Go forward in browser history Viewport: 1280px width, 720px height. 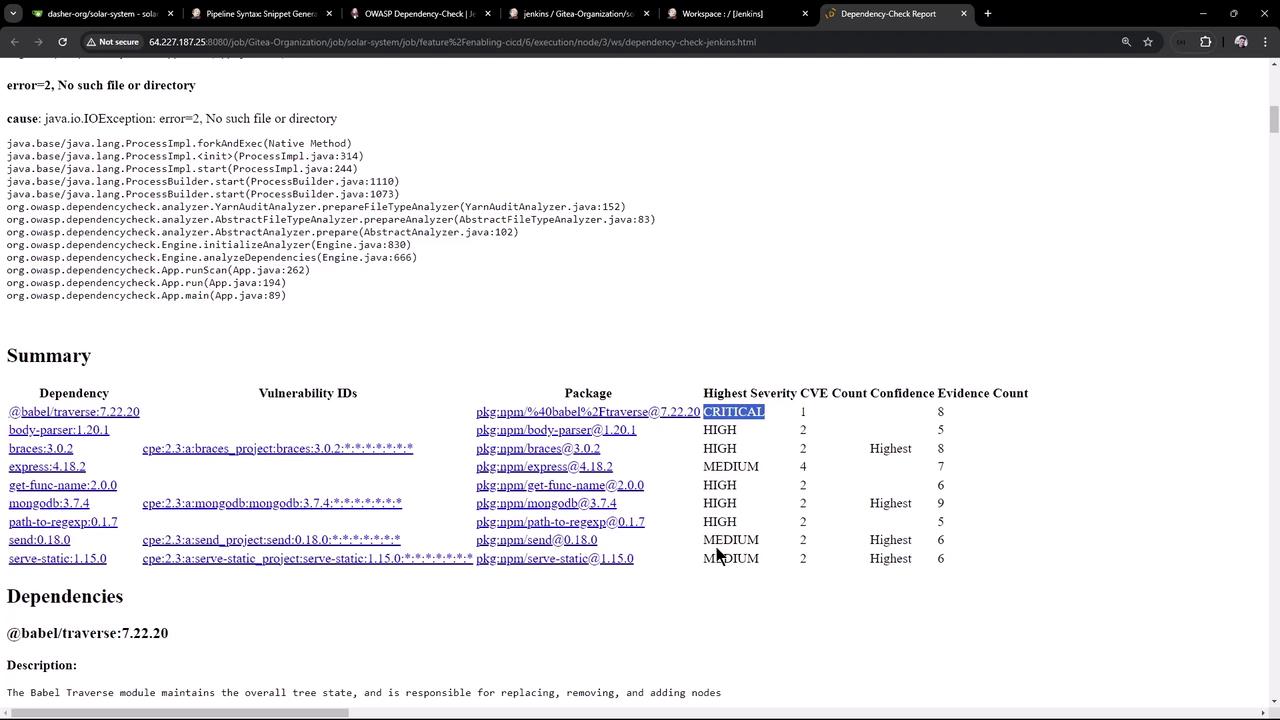[38, 42]
